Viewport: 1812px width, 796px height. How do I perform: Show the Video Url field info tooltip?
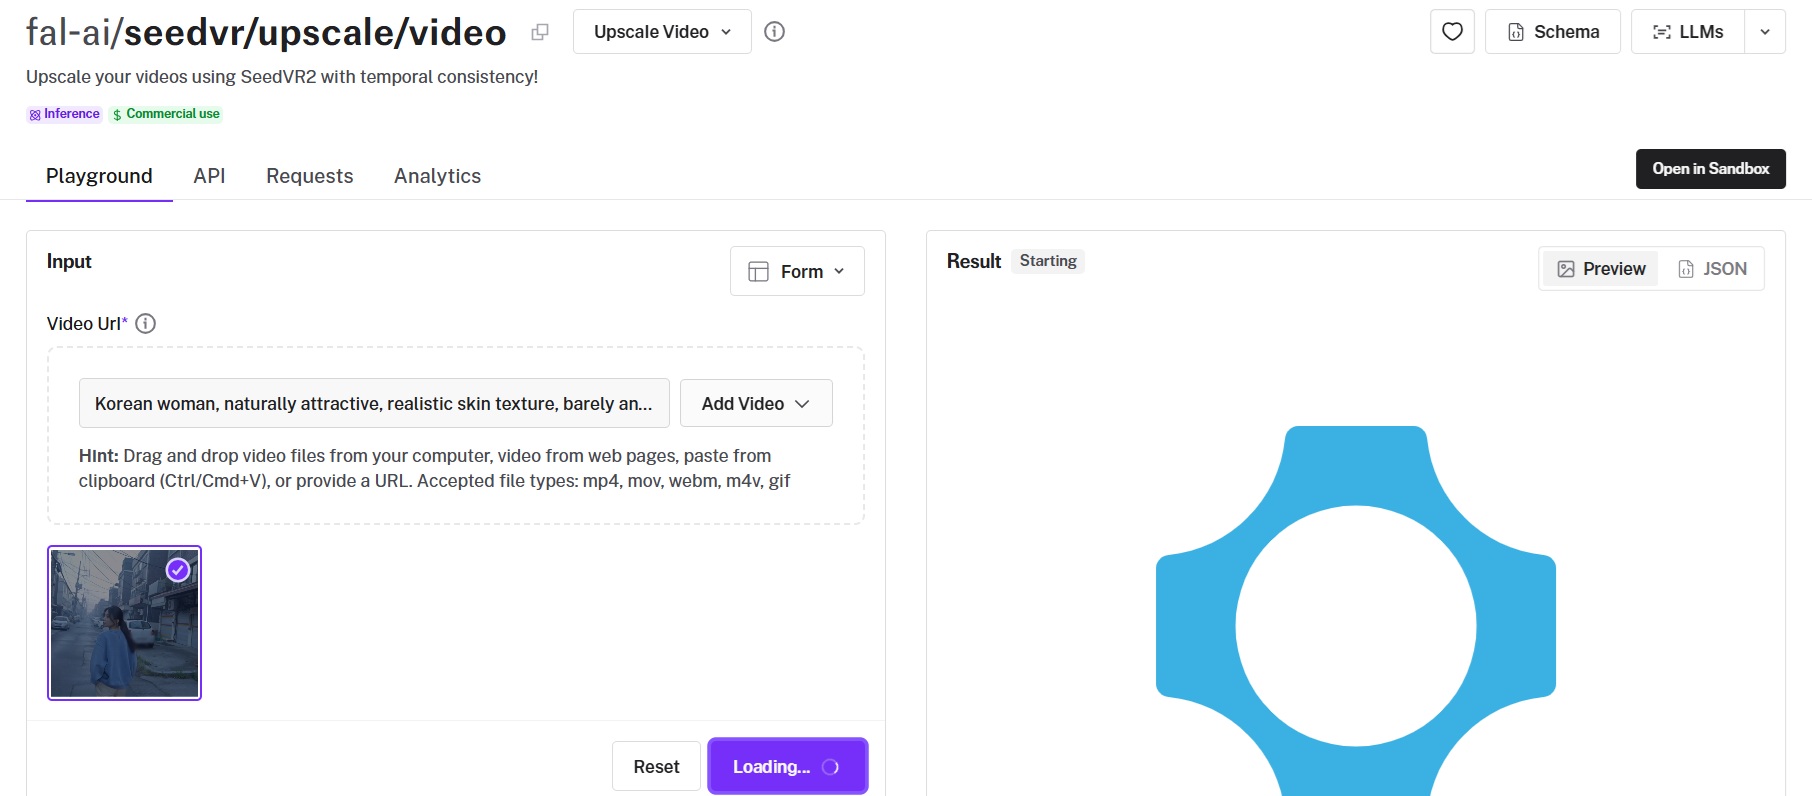(146, 323)
